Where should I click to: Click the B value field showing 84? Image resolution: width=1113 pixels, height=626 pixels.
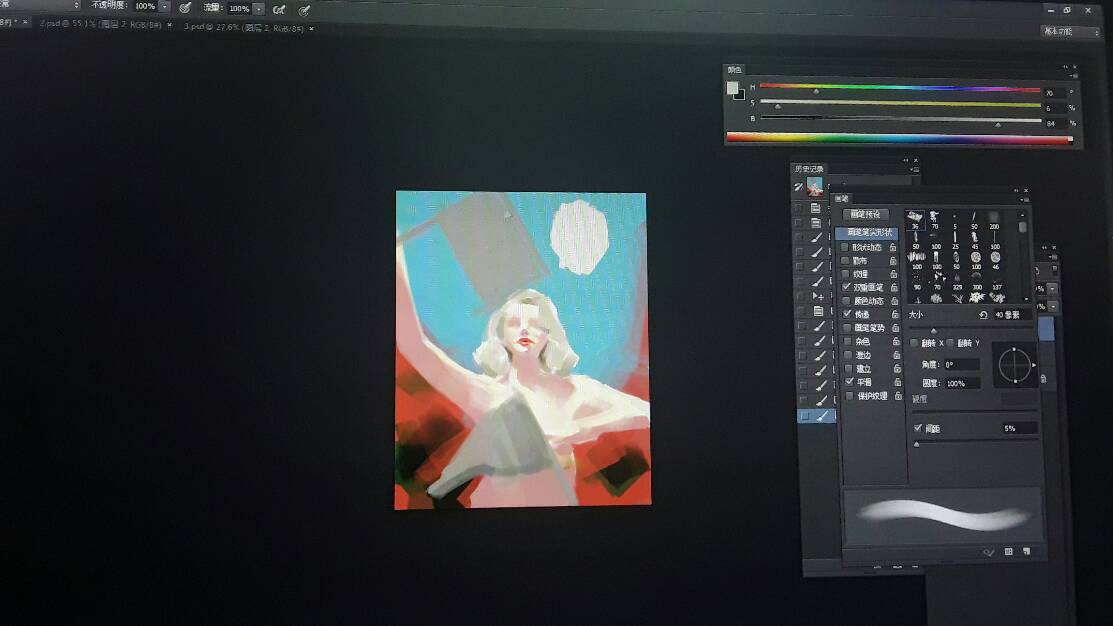1054,123
